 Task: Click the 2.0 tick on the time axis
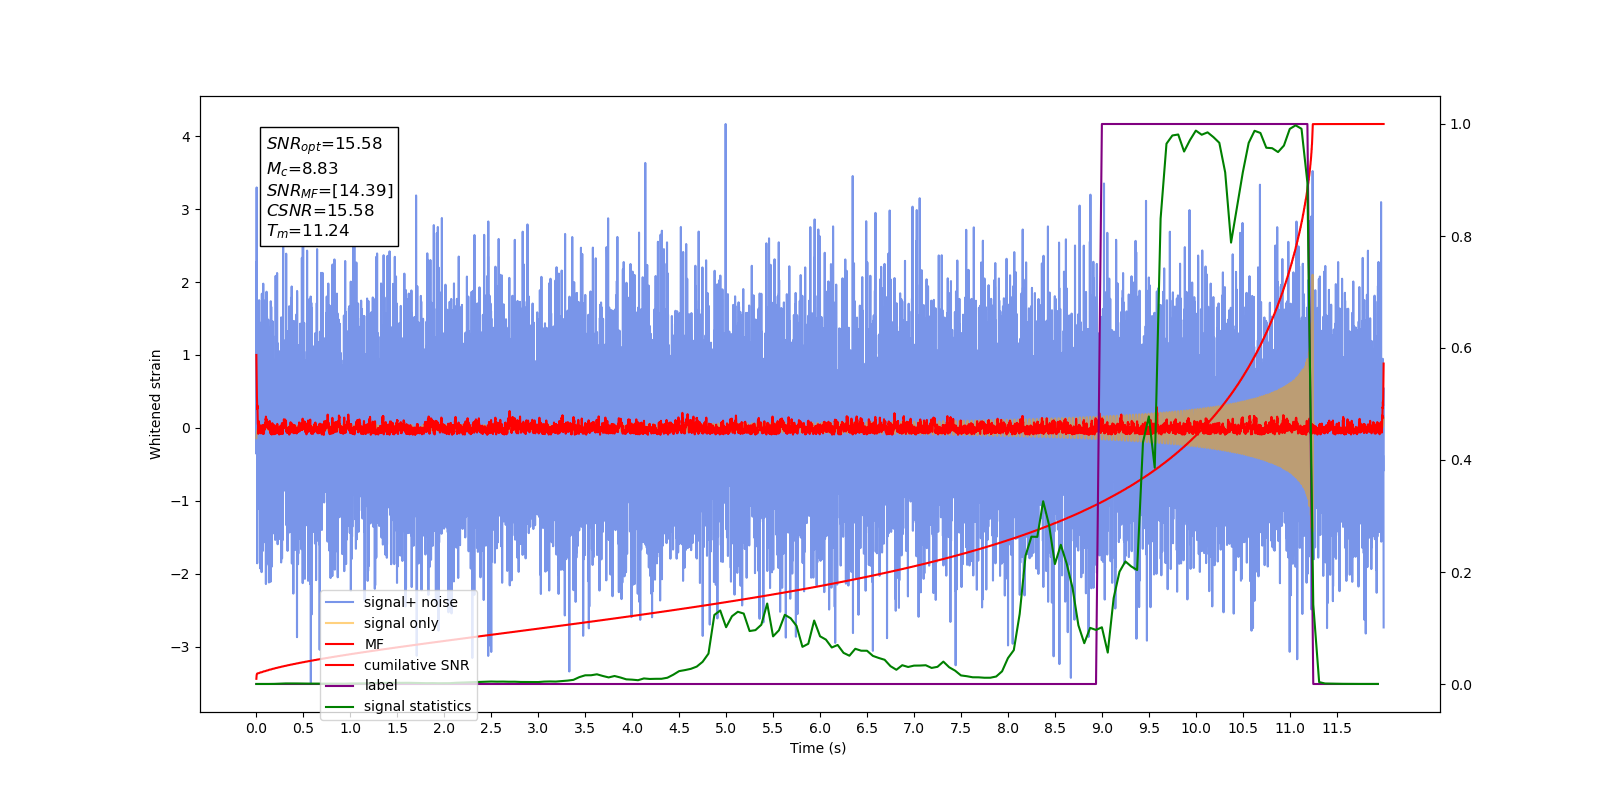444,728
